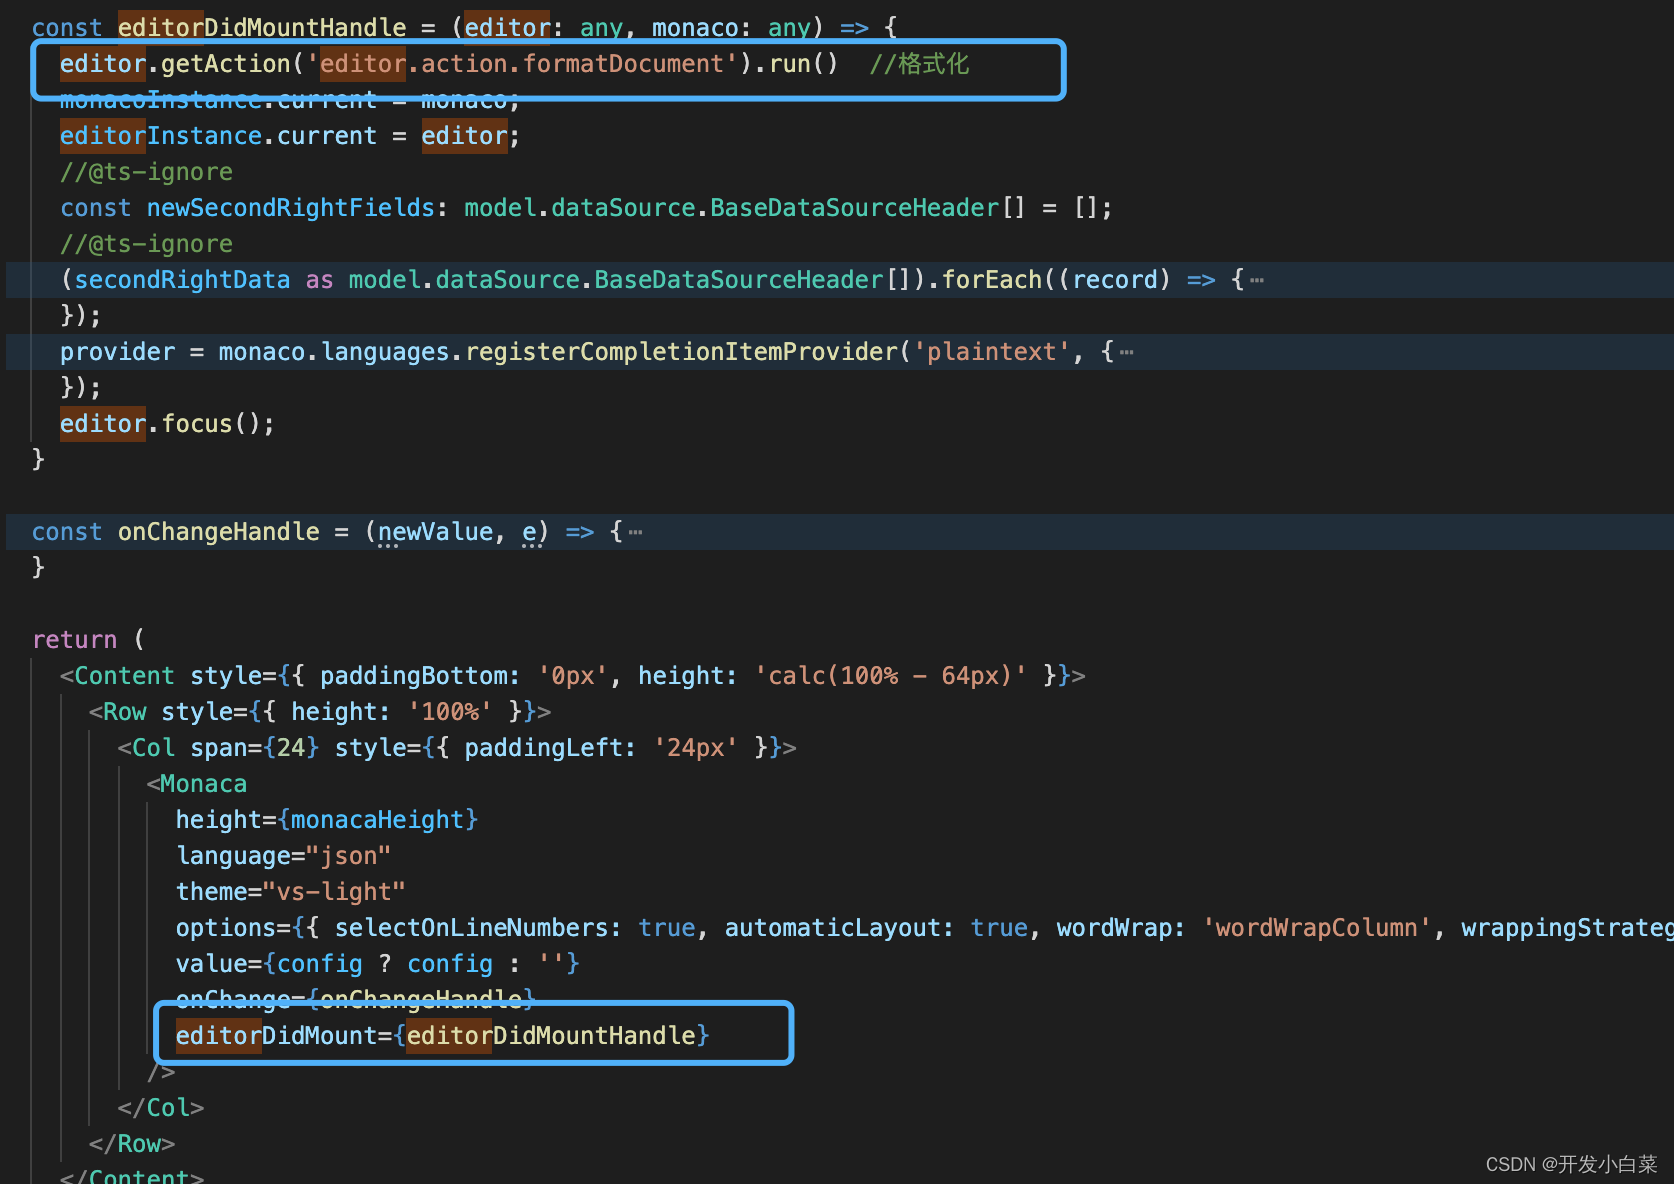This screenshot has width=1674, height=1184.
Task: Expand the collapsed onChangeHandle function body
Action: (x=634, y=531)
